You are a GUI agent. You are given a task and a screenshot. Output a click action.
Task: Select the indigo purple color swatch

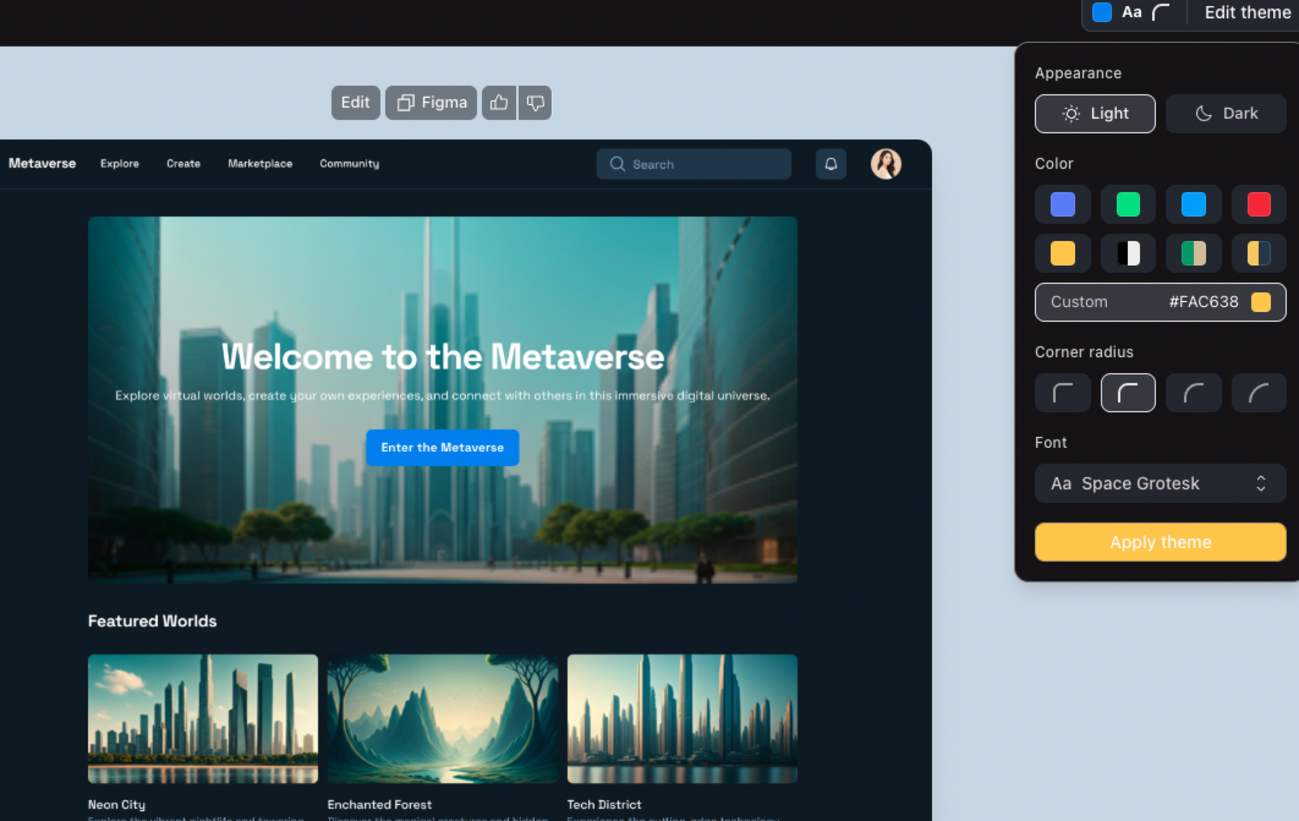(1063, 205)
